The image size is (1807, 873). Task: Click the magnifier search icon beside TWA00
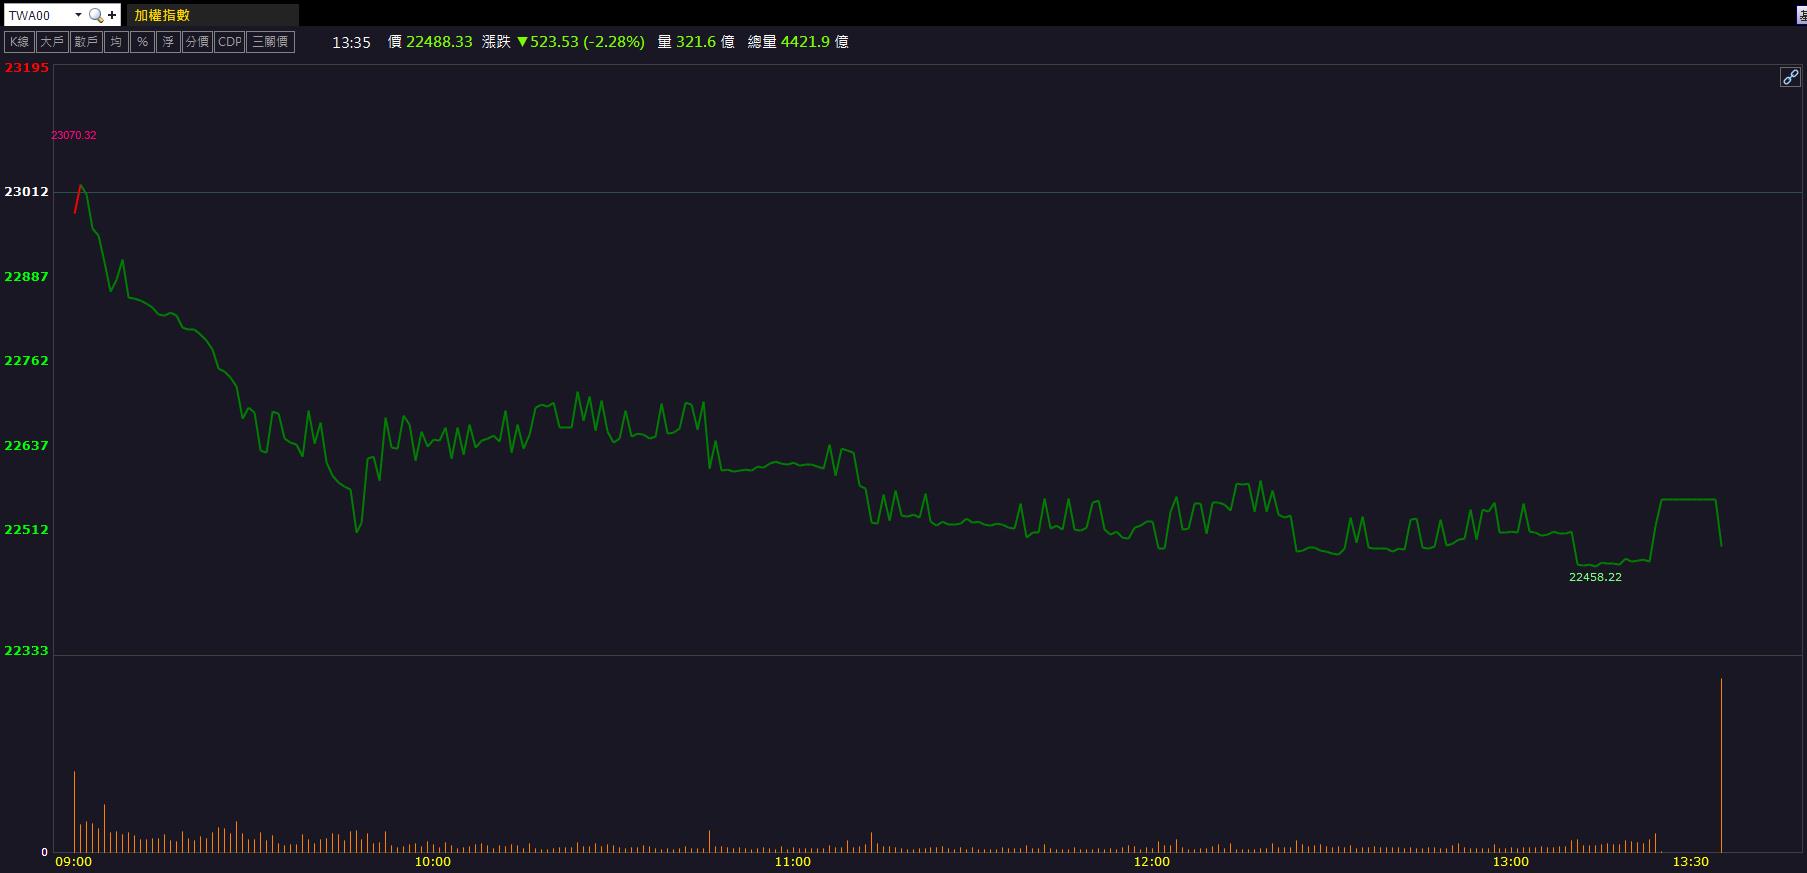click(95, 15)
